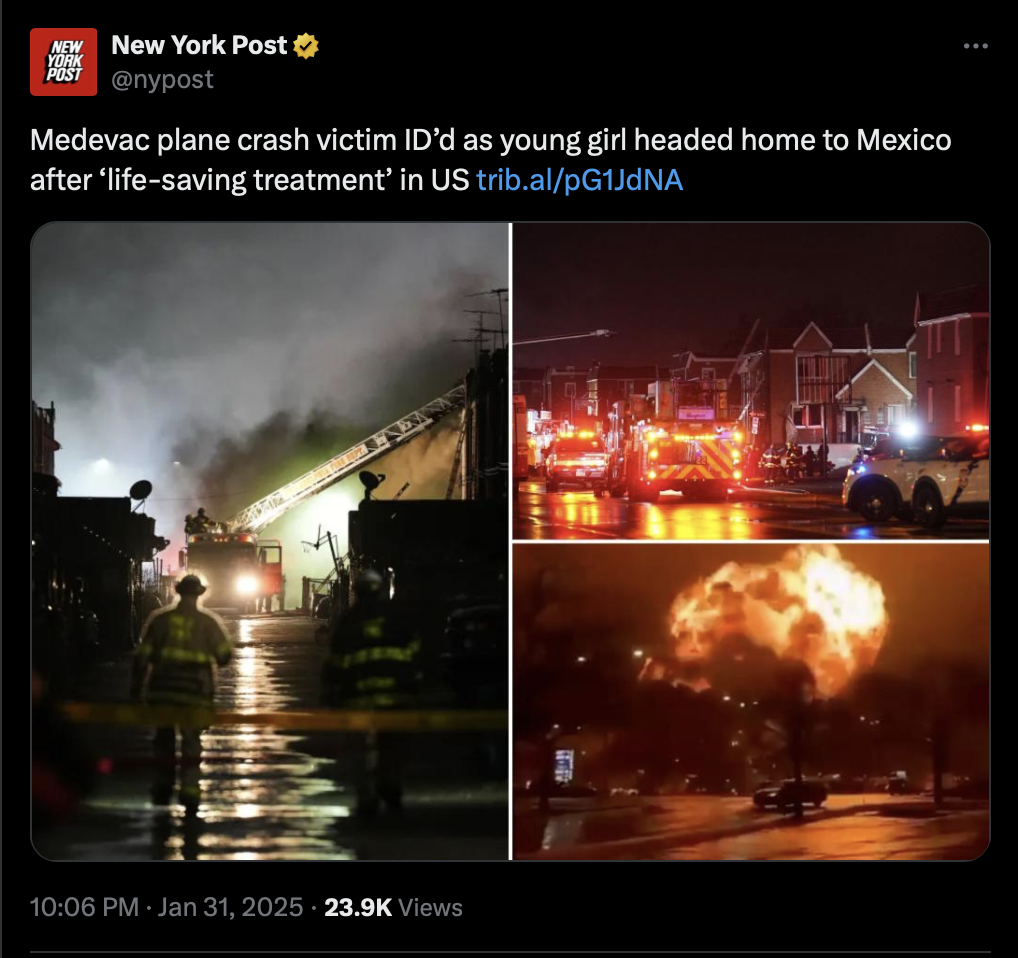Image resolution: width=1018 pixels, height=958 pixels.
Task: Open the trib.al/pG1JdNA article link
Action: point(579,180)
